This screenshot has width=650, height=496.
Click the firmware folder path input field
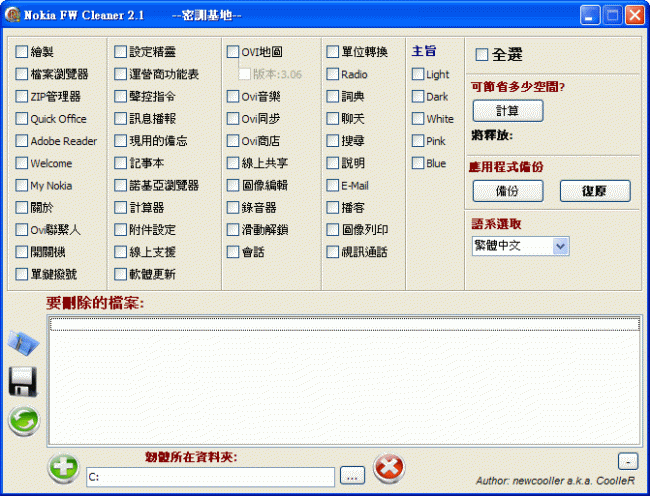point(210,477)
